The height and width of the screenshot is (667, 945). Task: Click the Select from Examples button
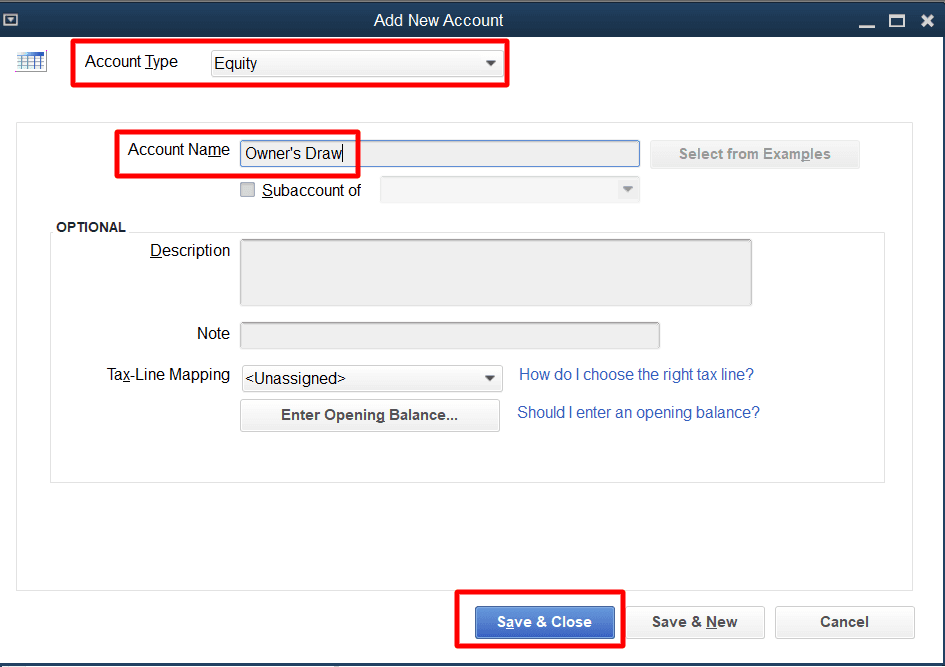(x=754, y=154)
